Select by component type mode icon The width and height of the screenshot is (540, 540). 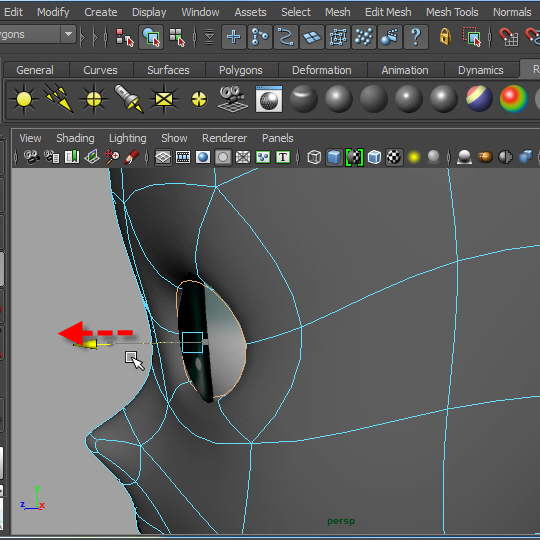[x=177, y=37]
